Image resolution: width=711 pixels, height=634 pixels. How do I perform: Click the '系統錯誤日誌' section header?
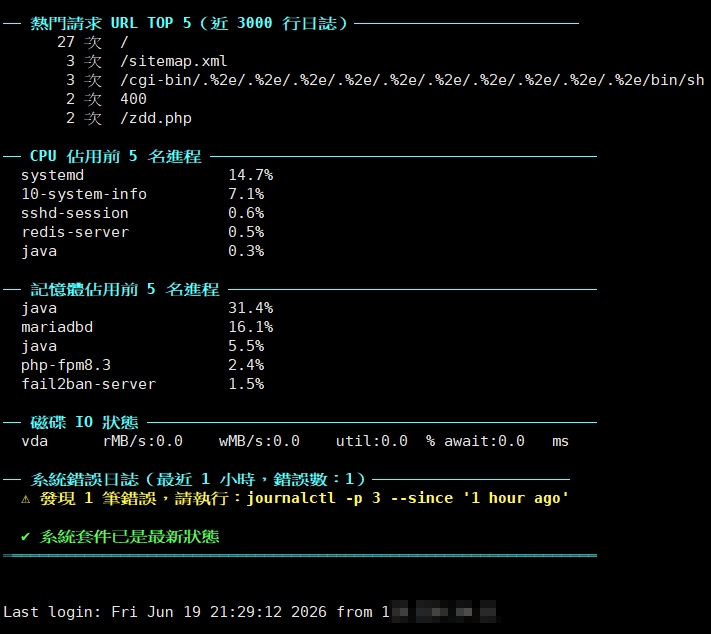click(x=198, y=479)
